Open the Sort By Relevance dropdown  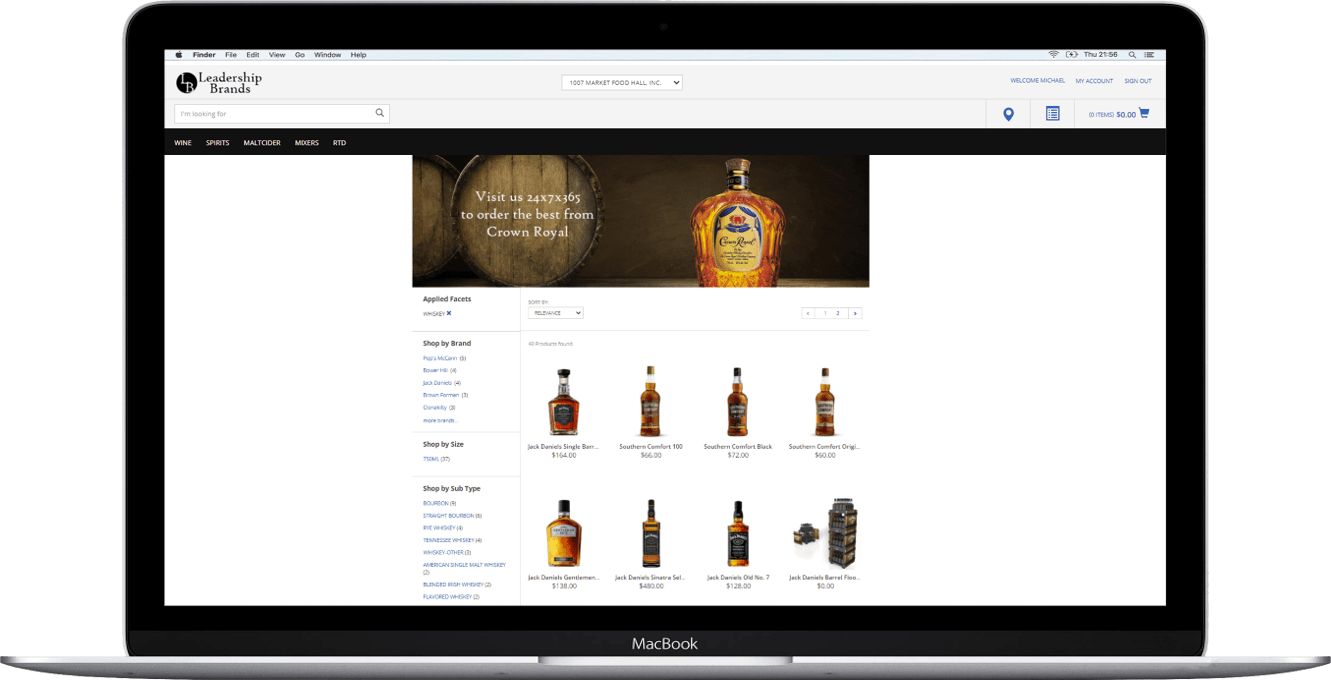tap(555, 313)
